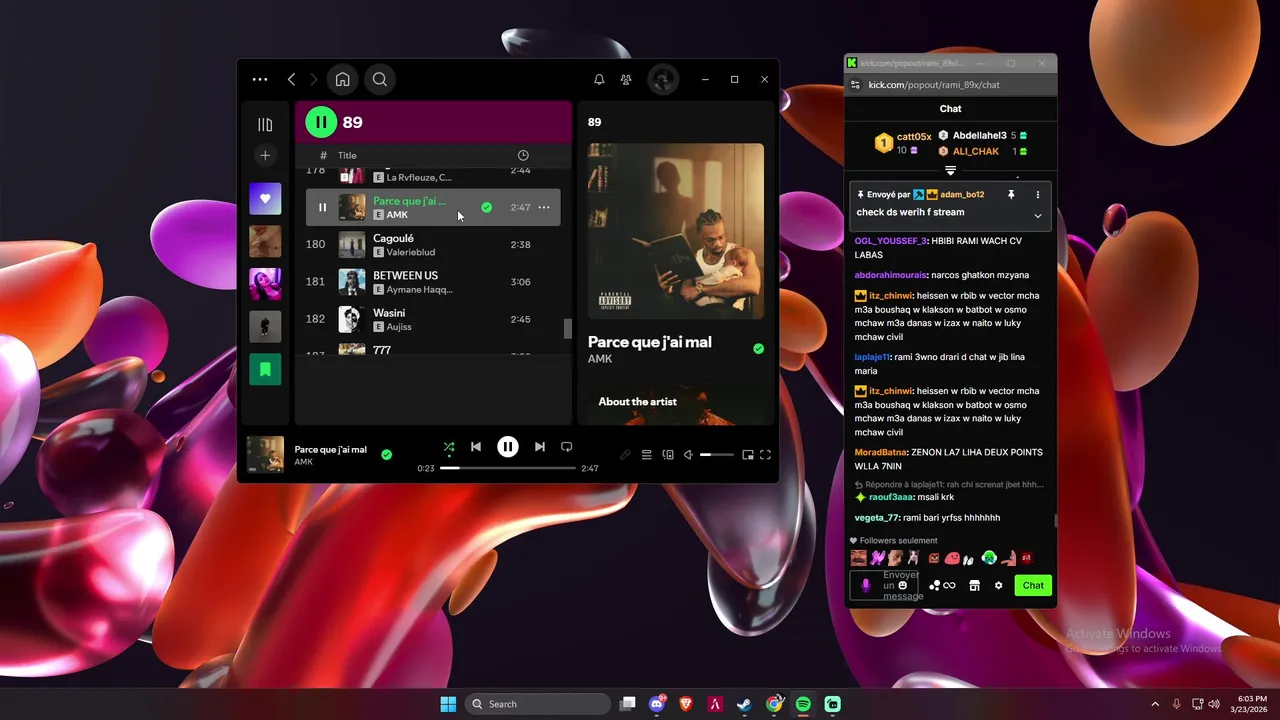Screen dimensions: 1280x720
Task: Toggle shuffle playback
Action: point(449,447)
